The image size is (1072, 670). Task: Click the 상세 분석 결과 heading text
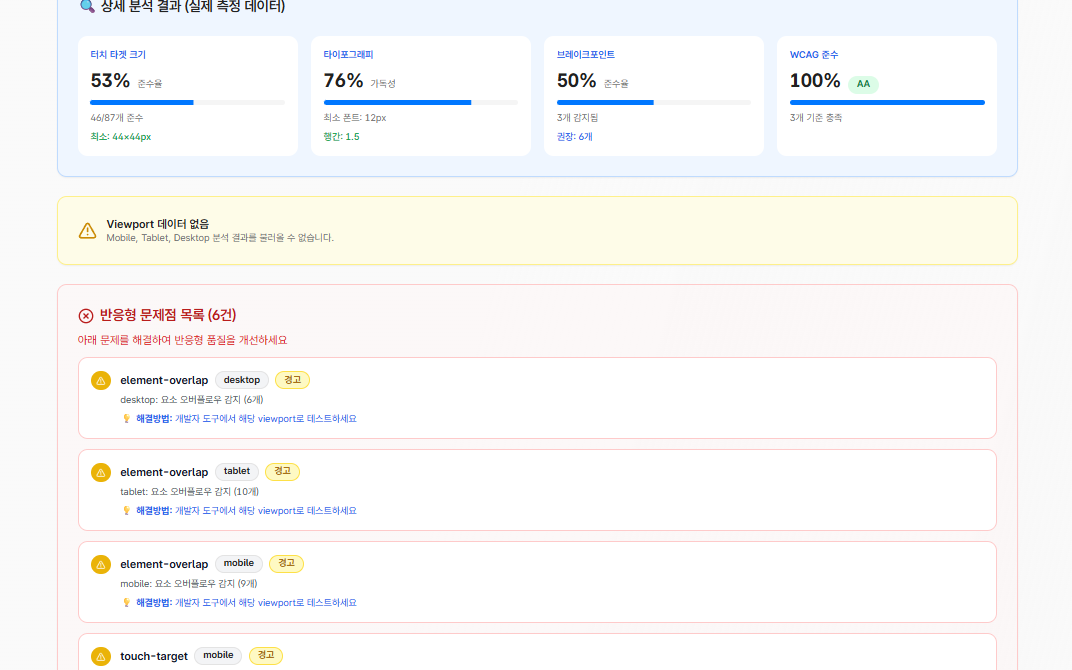(x=193, y=7)
